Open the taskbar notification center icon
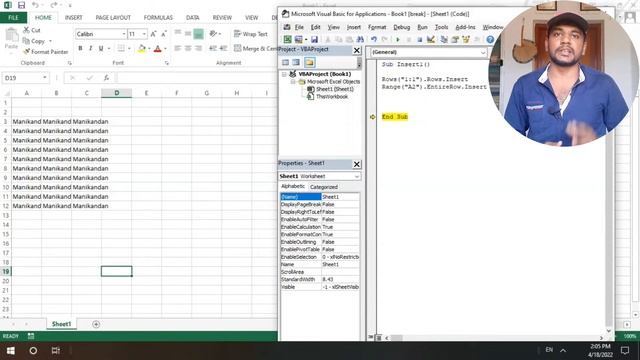Screen dimensions: 640x360 pyautogui.click(x=624, y=351)
